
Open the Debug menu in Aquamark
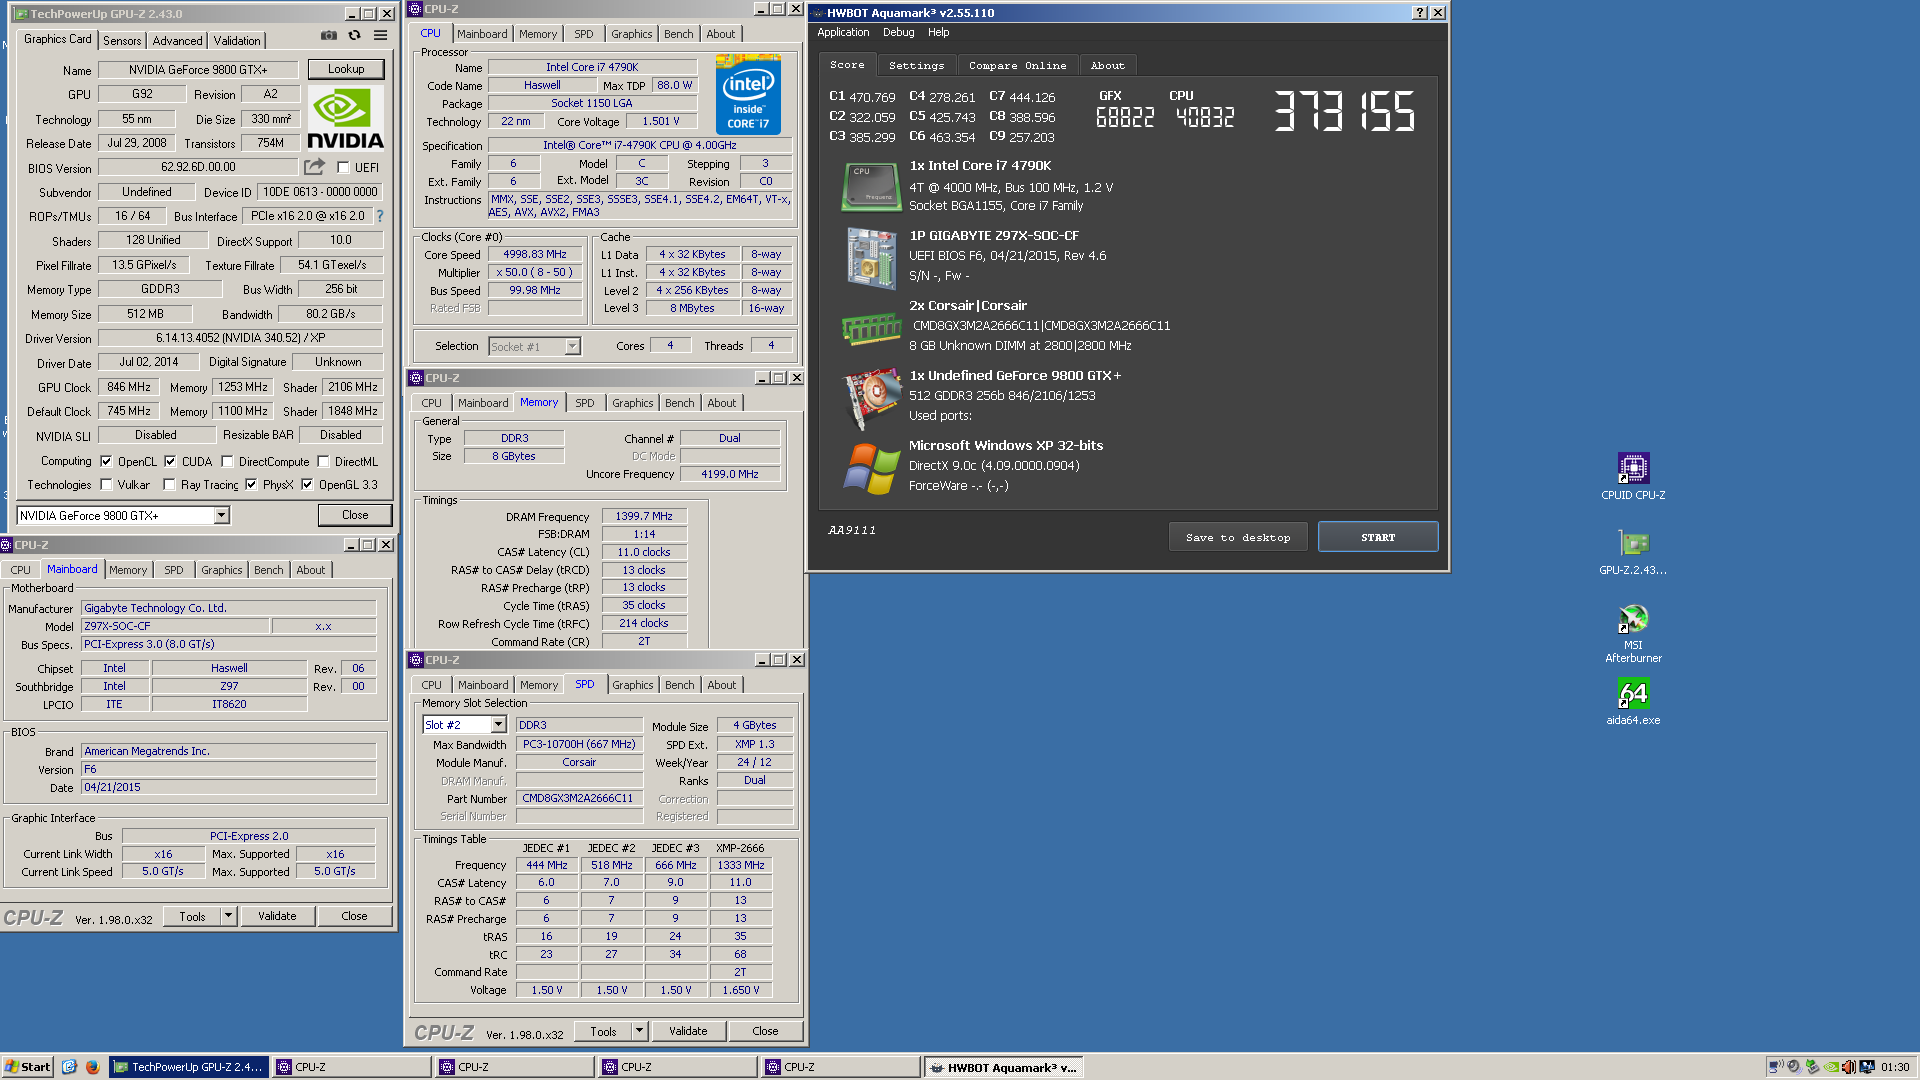[898, 32]
